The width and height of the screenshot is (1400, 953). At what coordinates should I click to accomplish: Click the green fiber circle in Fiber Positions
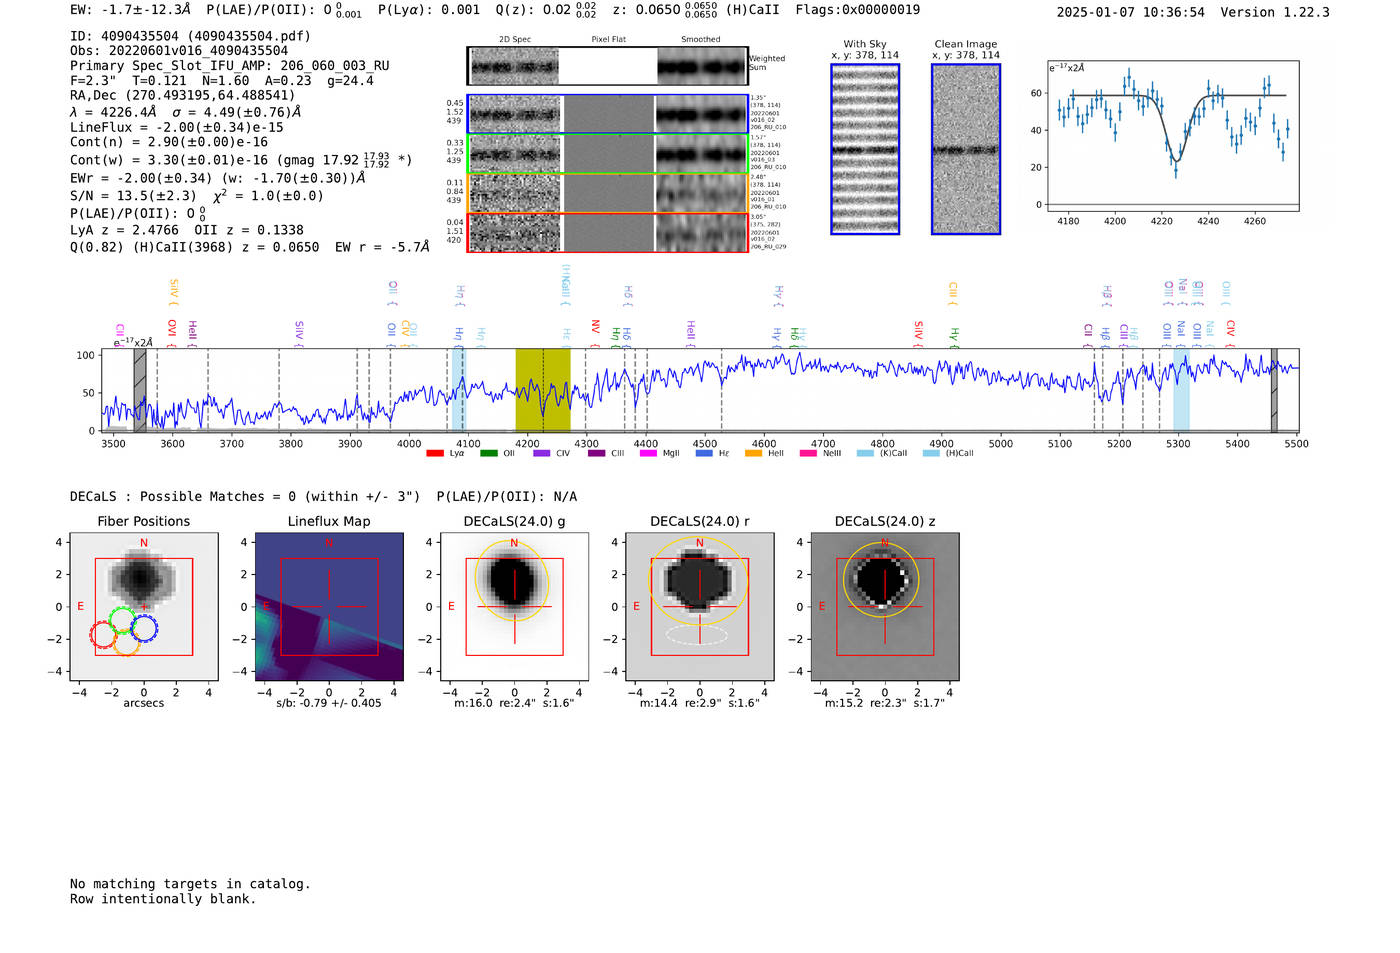pyautogui.click(x=122, y=620)
